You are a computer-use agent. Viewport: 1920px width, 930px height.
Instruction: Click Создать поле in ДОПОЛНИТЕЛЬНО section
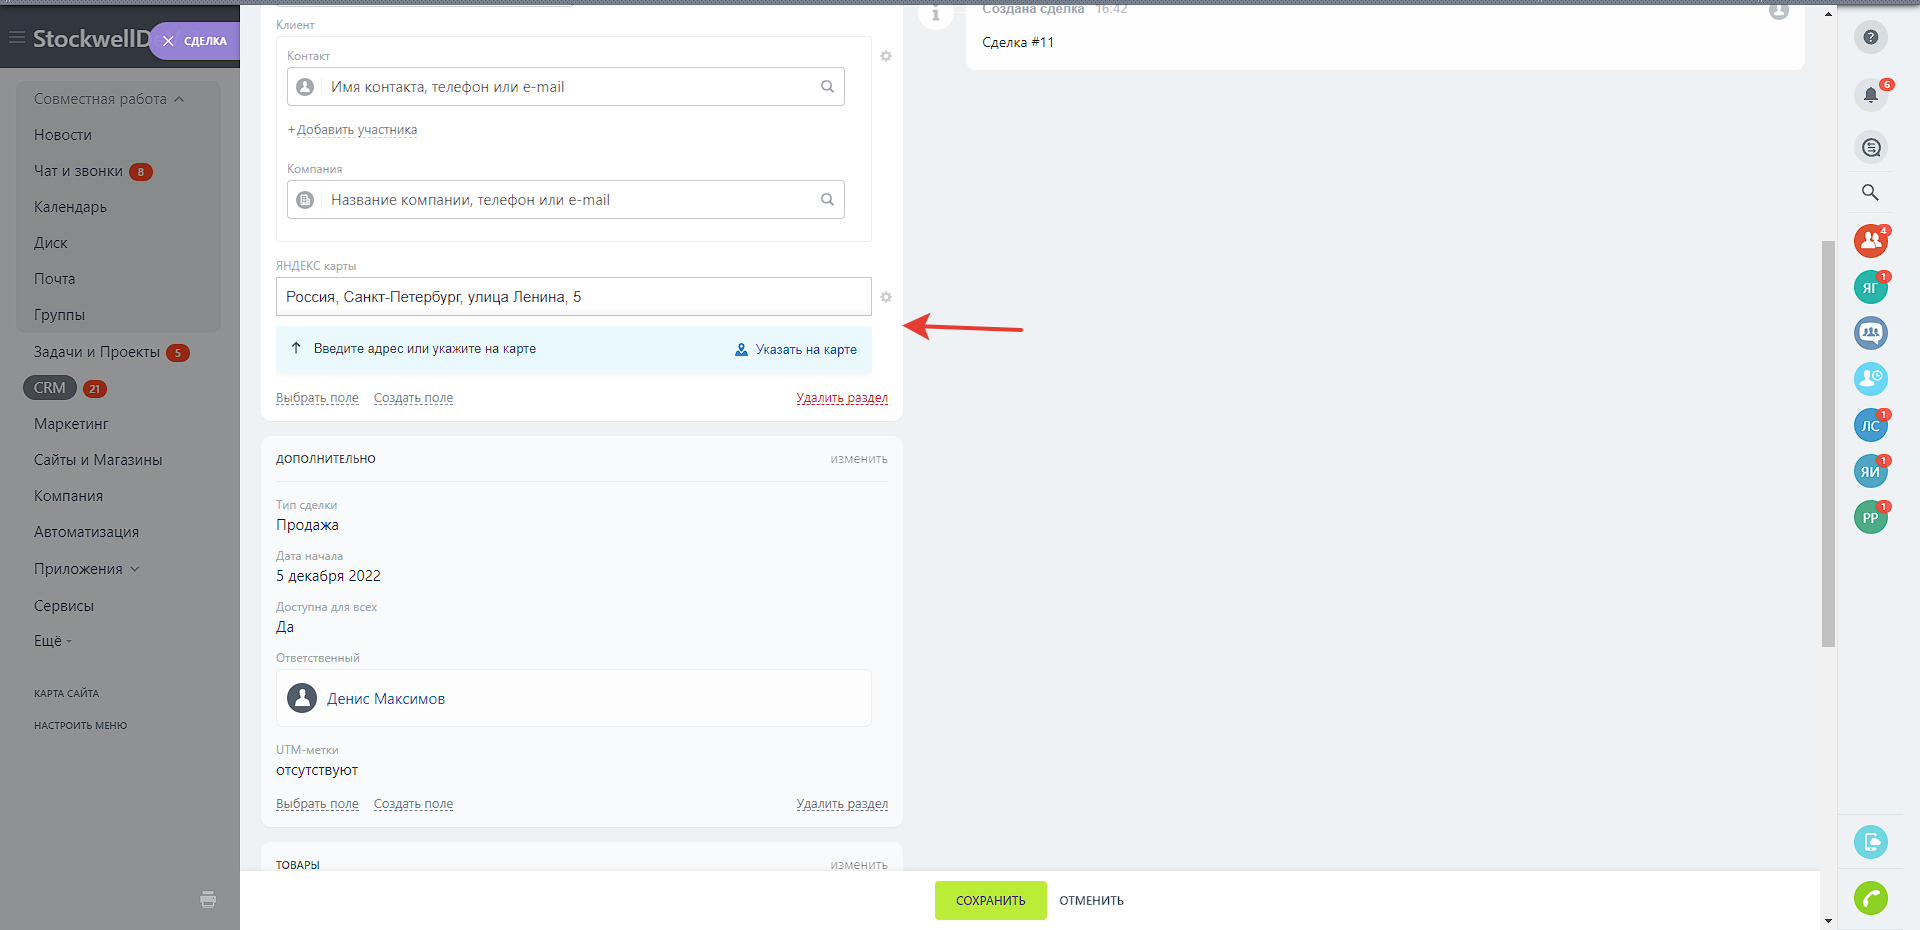(x=413, y=804)
